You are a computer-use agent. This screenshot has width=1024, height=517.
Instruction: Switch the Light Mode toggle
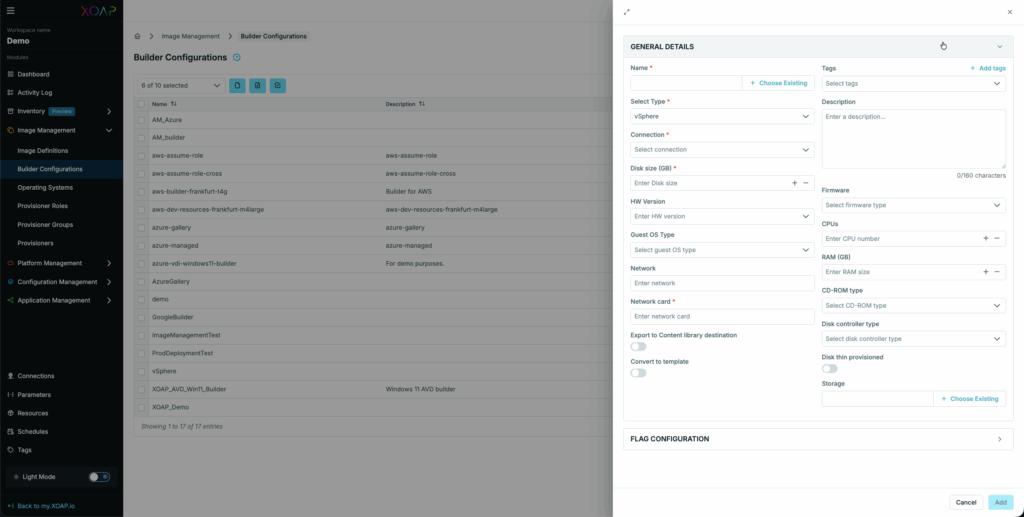(x=99, y=477)
